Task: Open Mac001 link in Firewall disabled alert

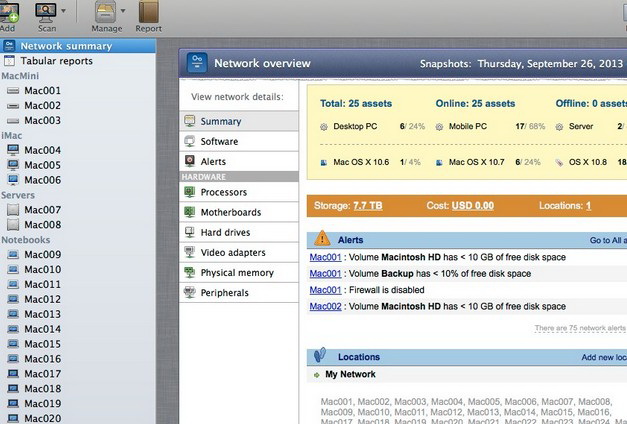Action: tap(325, 290)
